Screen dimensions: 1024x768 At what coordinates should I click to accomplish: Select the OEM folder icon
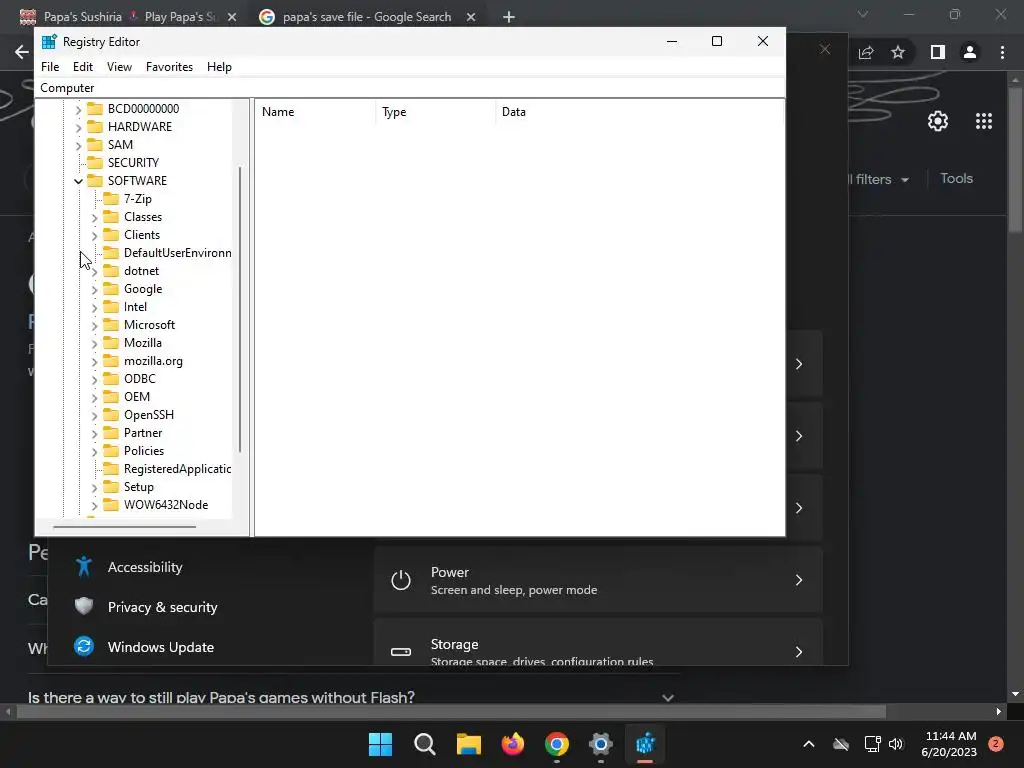[111, 397]
